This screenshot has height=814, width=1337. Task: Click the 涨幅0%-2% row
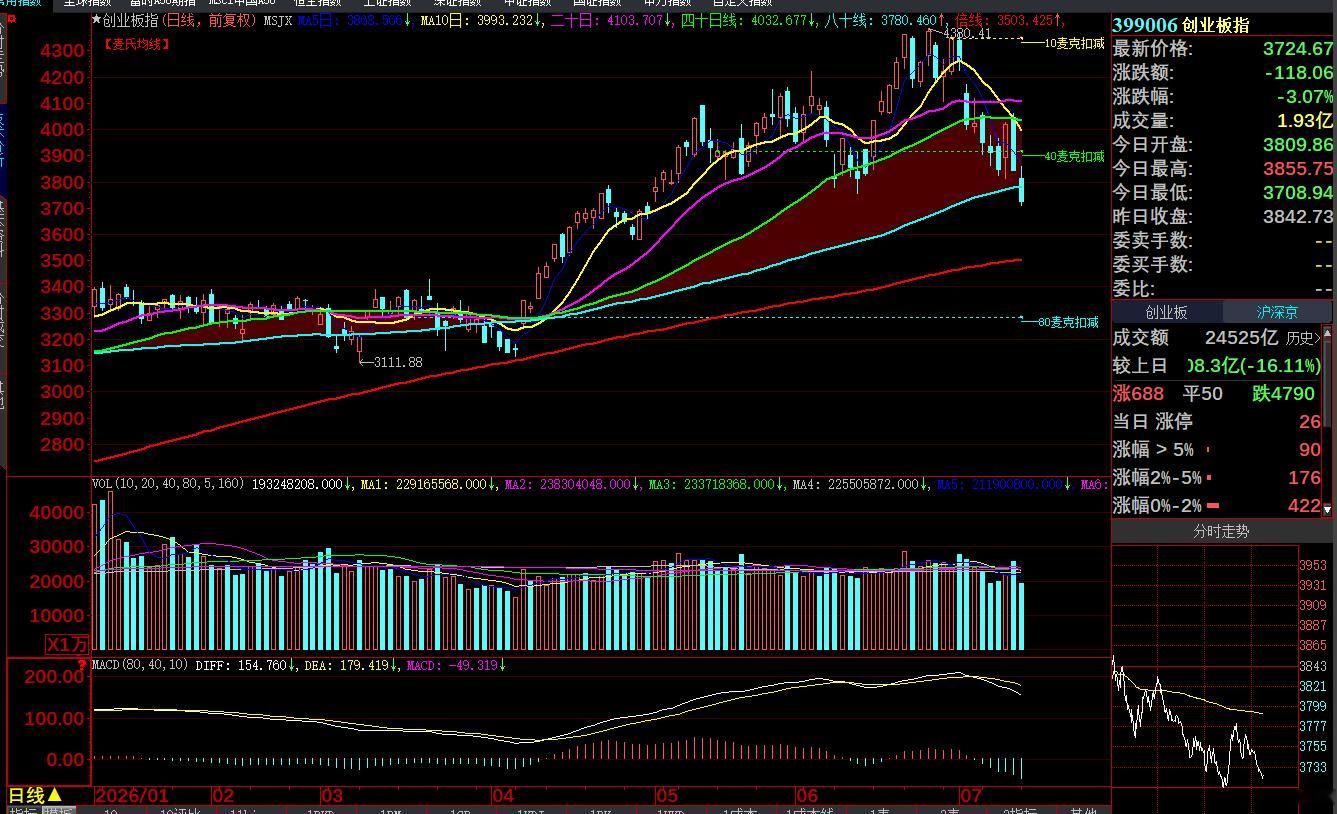click(x=1217, y=506)
